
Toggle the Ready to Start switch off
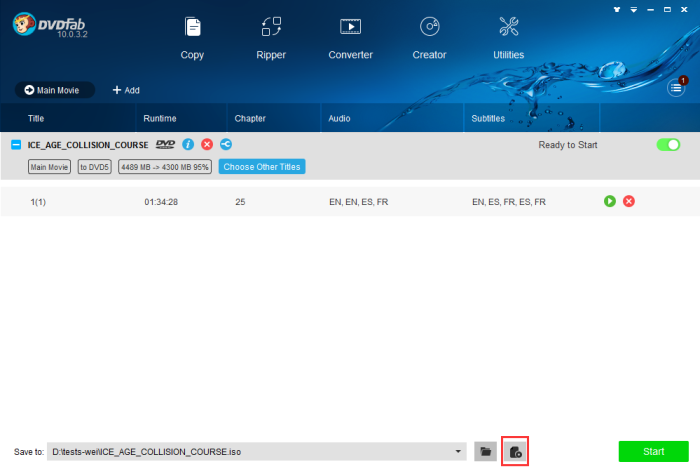[x=667, y=145]
